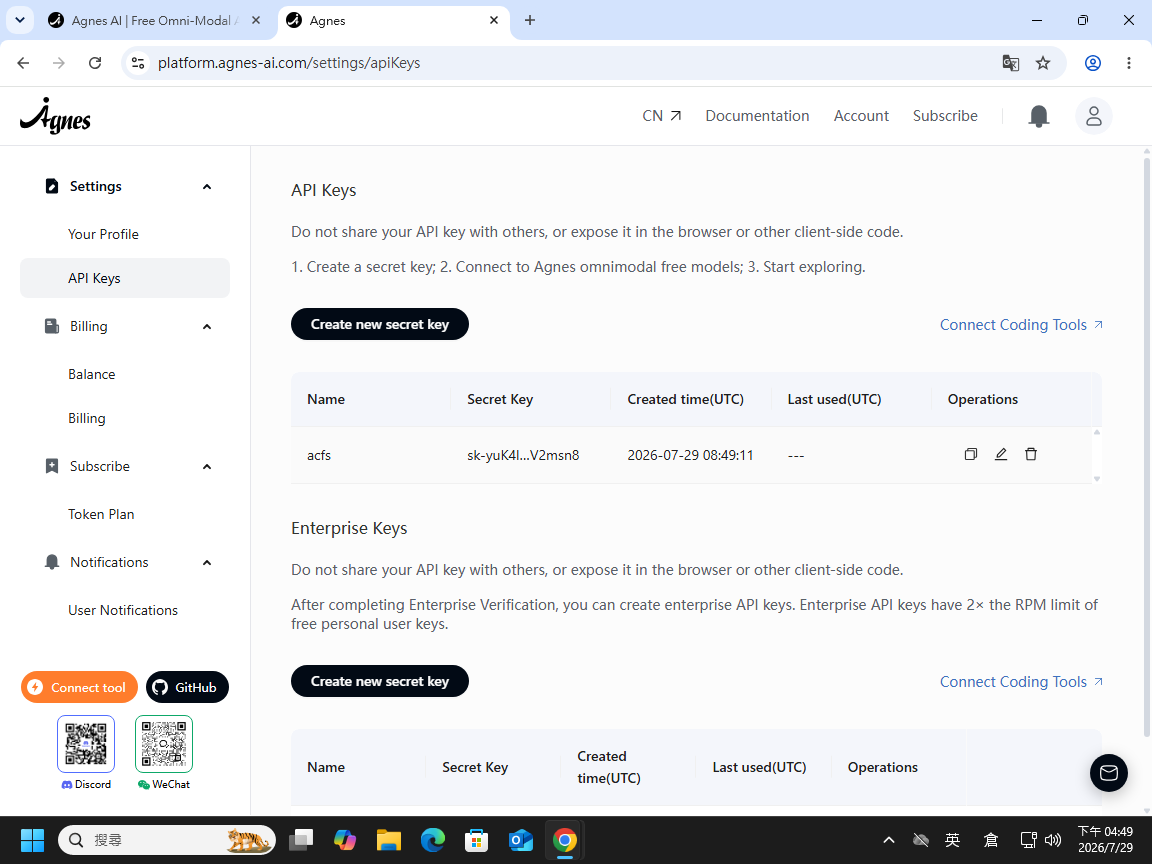
Task: Open the user avatar menu
Action: pyautogui.click(x=1093, y=116)
